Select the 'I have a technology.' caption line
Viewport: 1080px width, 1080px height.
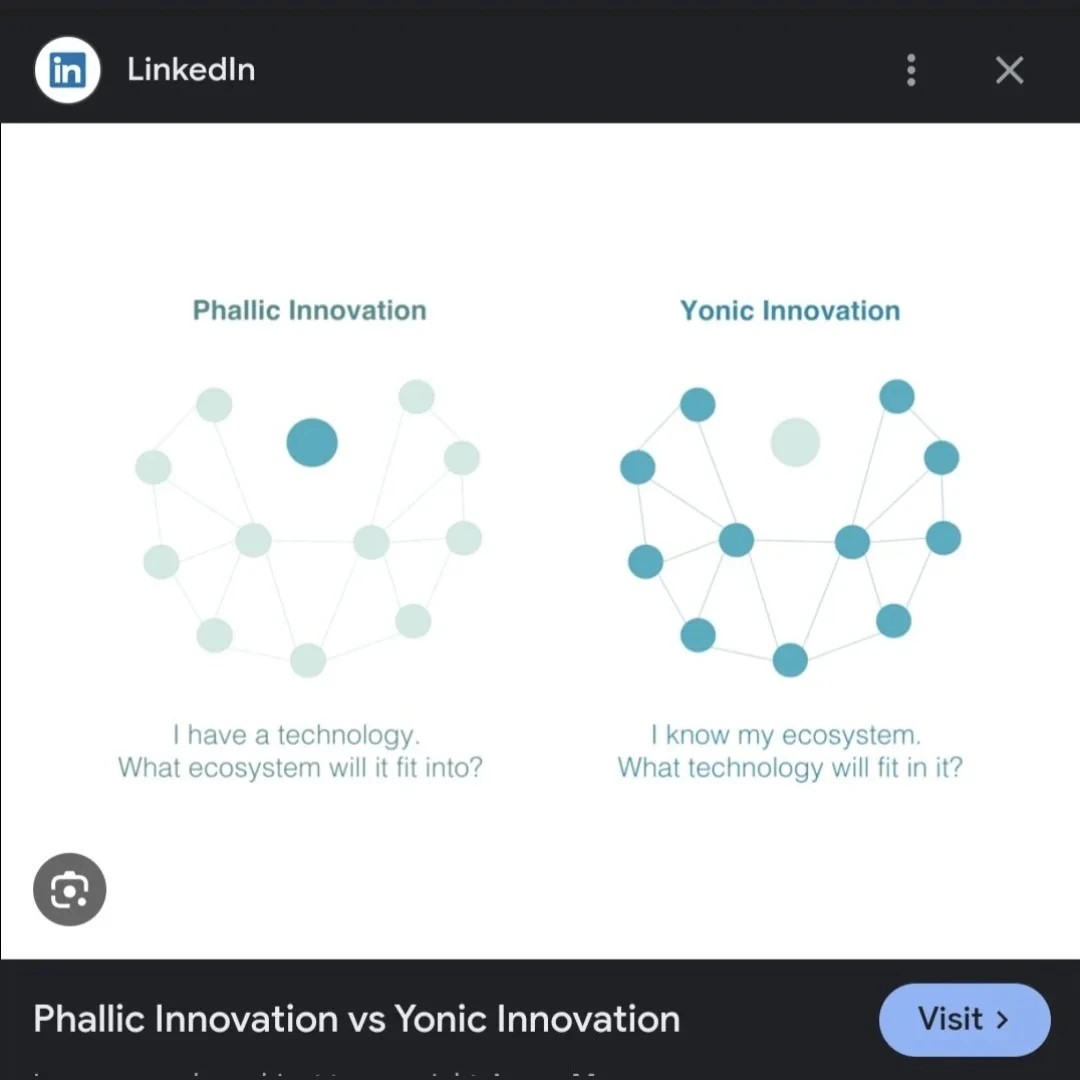[296, 735]
